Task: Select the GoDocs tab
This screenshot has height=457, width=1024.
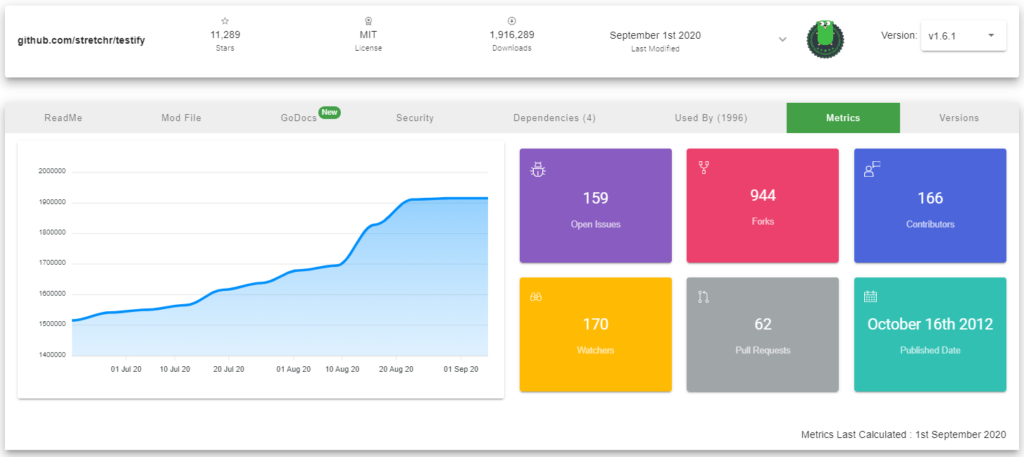Action: [x=298, y=118]
